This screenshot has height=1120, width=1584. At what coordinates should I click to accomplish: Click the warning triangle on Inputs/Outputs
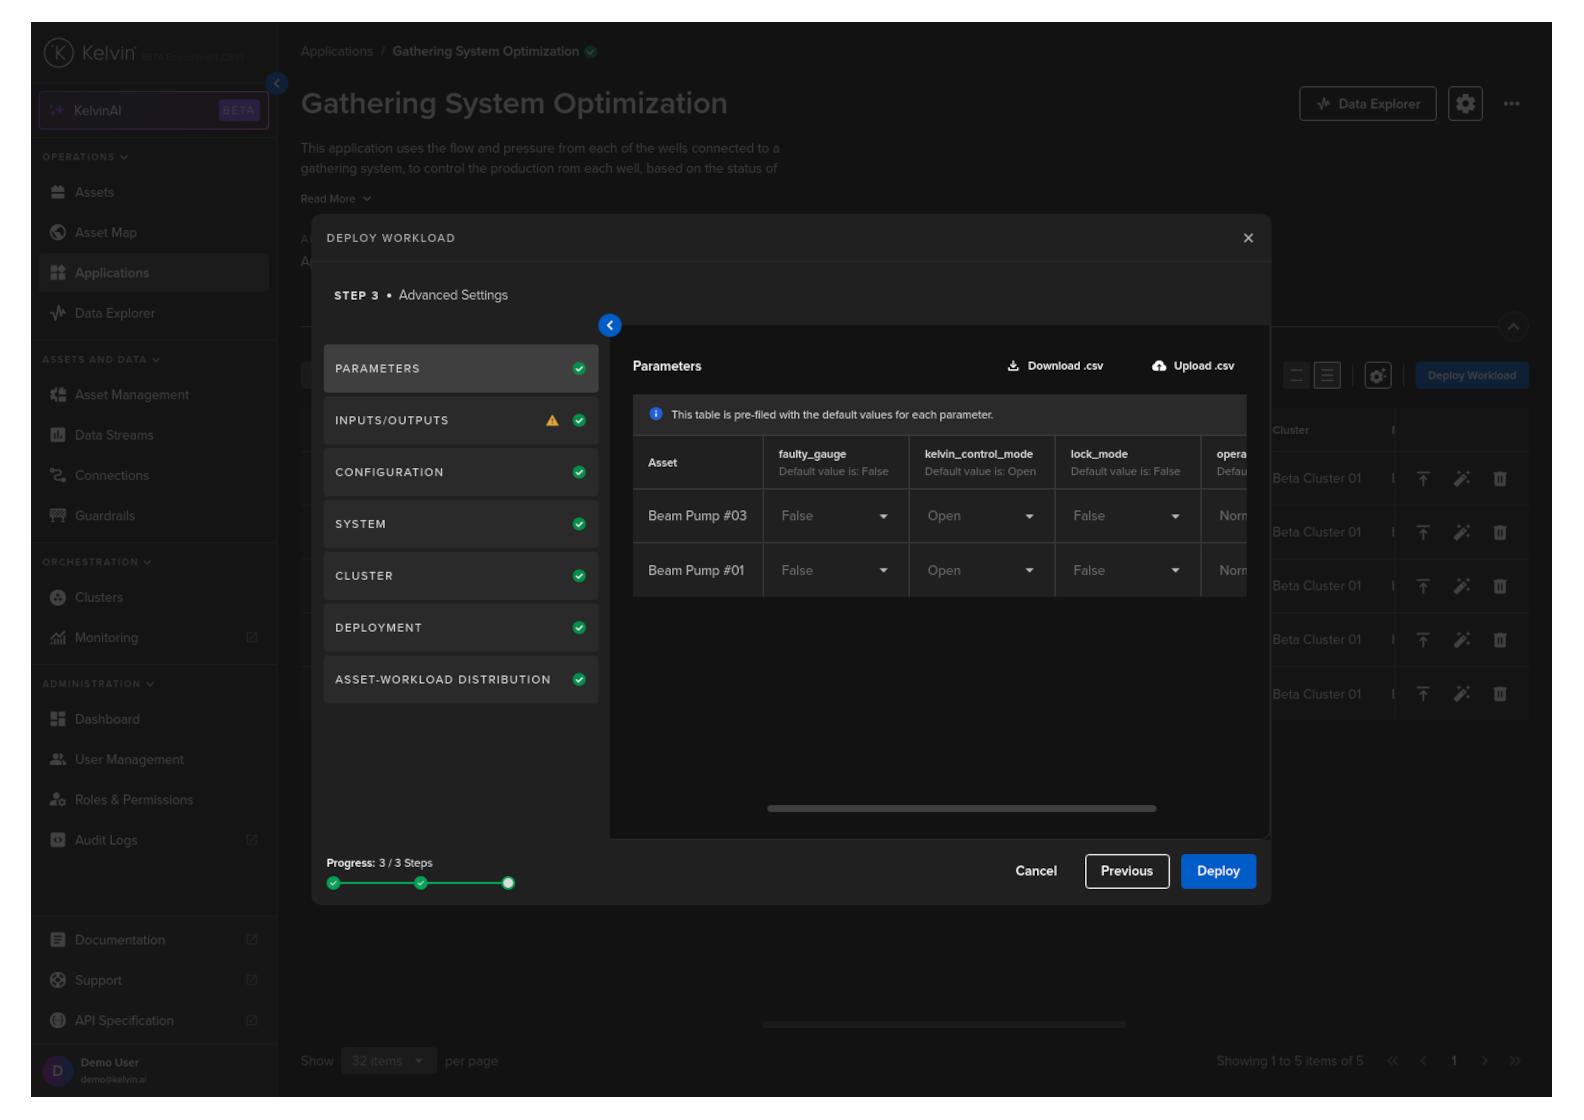[552, 421]
